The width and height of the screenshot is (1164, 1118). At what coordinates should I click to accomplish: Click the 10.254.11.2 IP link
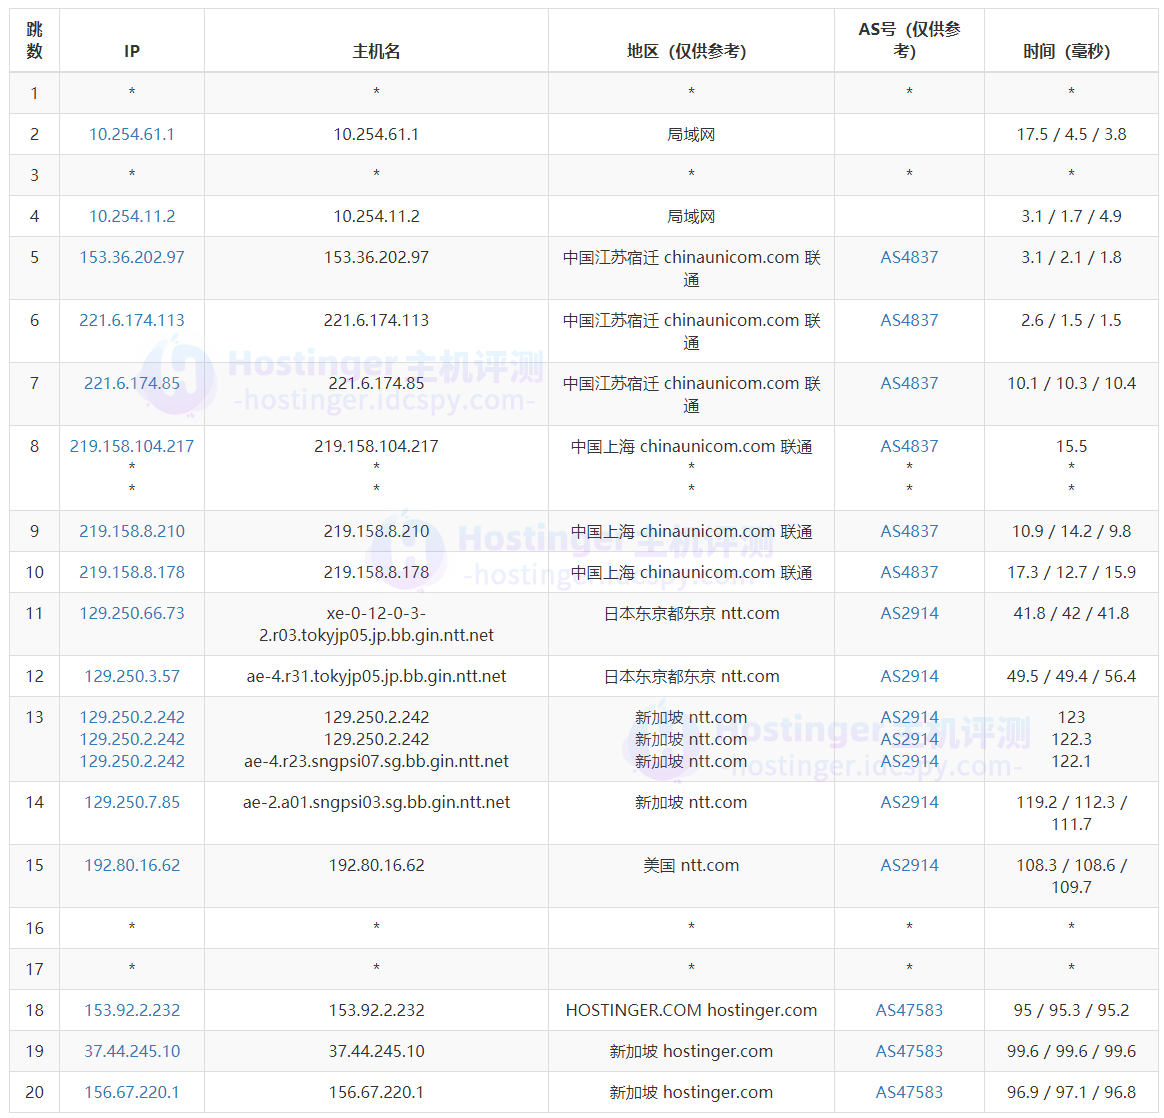pyautogui.click(x=131, y=216)
